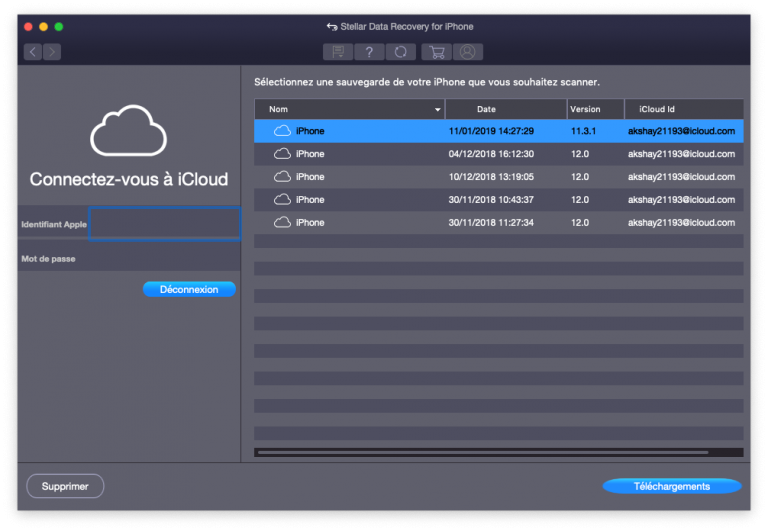Open the help question mark icon
This screenshot has width=768, height=531.
coord(369,52)
